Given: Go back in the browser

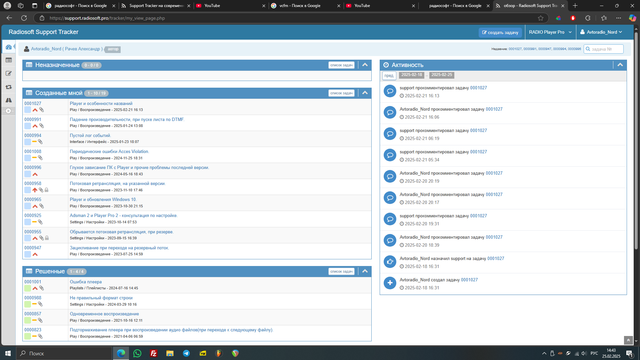Looking at the screenshot, I should pyautogui.click(x=9, y=18).
